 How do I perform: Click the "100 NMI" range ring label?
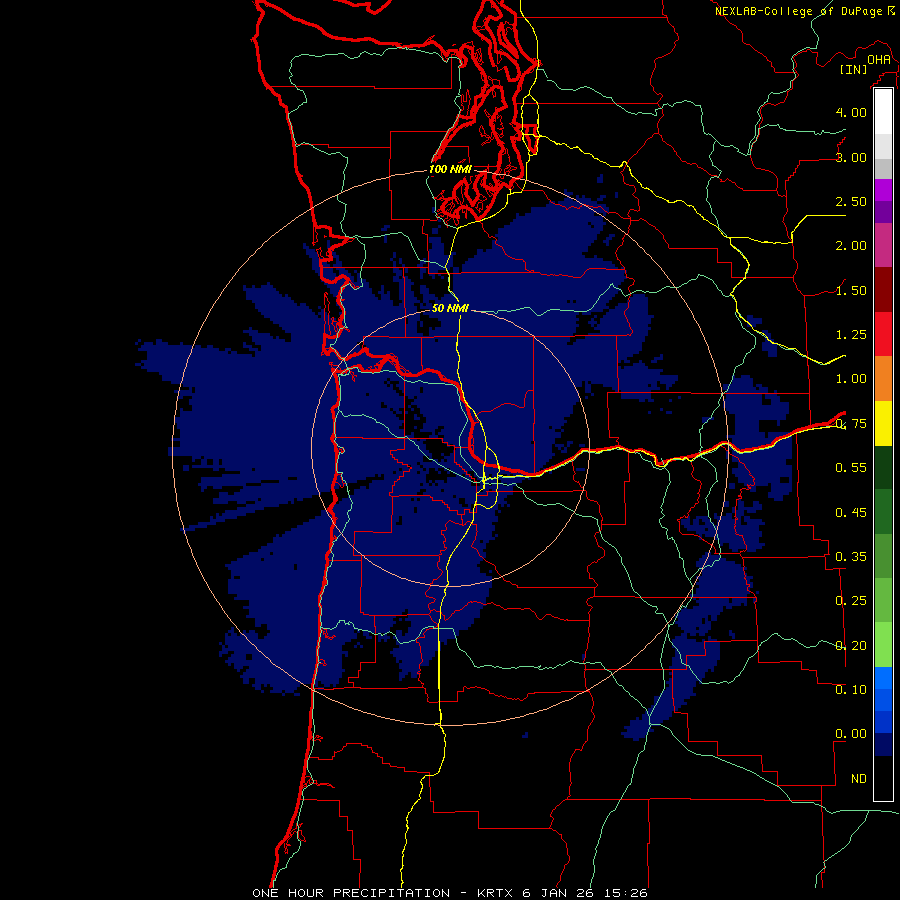coord(451,169)
